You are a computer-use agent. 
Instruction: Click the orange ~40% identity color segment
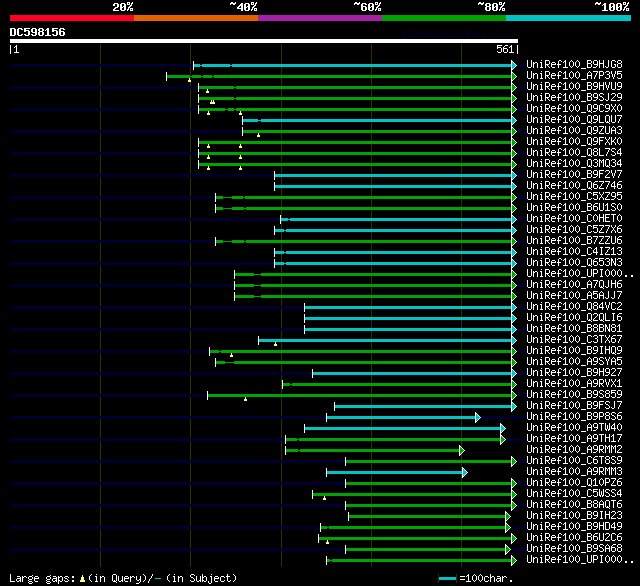click(x=196, y=18)
